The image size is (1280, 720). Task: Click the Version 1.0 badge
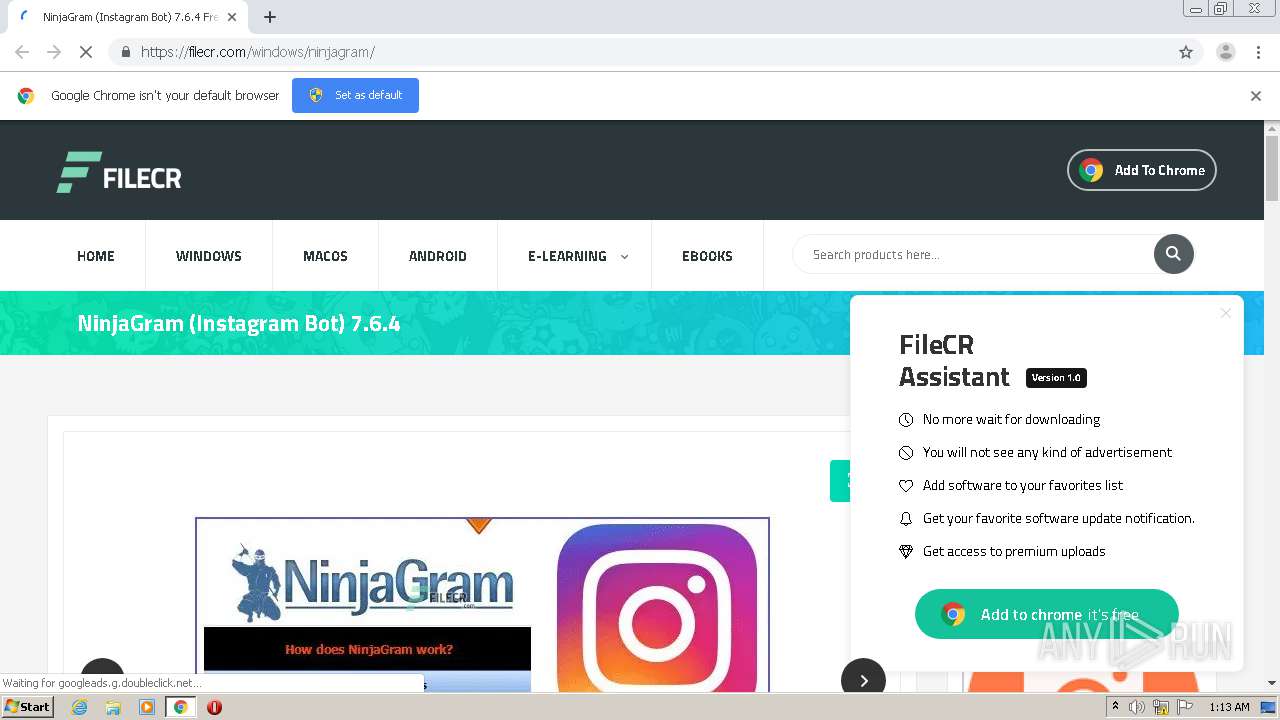(x=1056, y=378)
